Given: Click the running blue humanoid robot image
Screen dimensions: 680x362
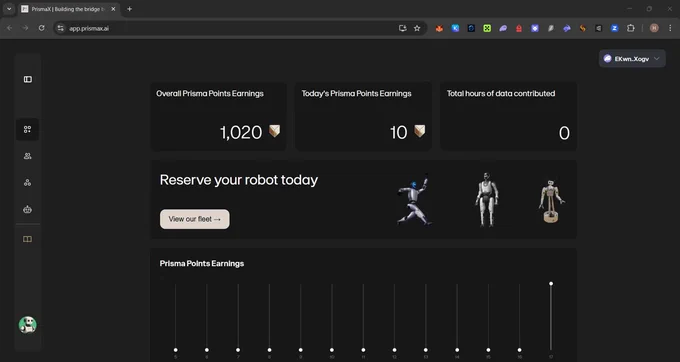Looking at the screenshot, I should point(414,199).
